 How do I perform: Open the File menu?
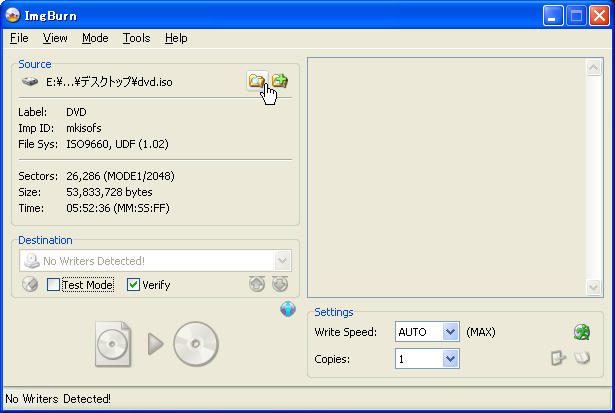(x=19, y=38)
